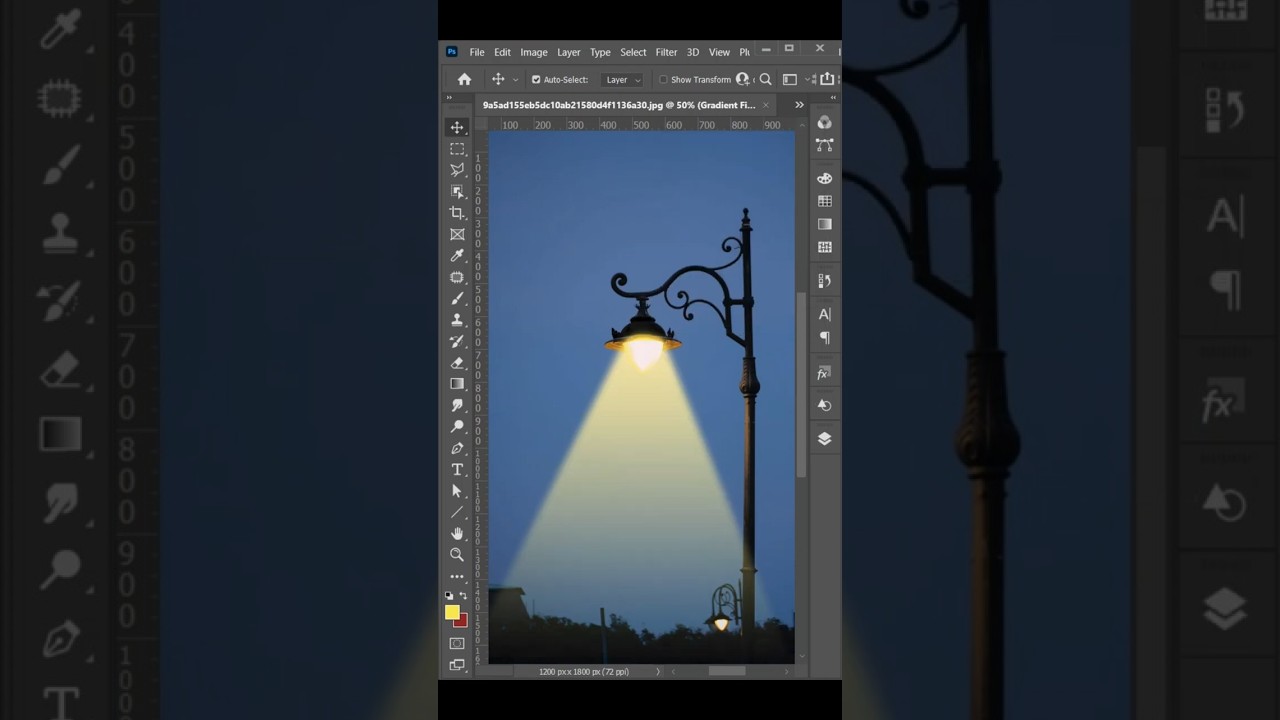Open the Paths panel icon
Image resolution: width=1280 pixels, height=720 pixels.
(824, 145)
